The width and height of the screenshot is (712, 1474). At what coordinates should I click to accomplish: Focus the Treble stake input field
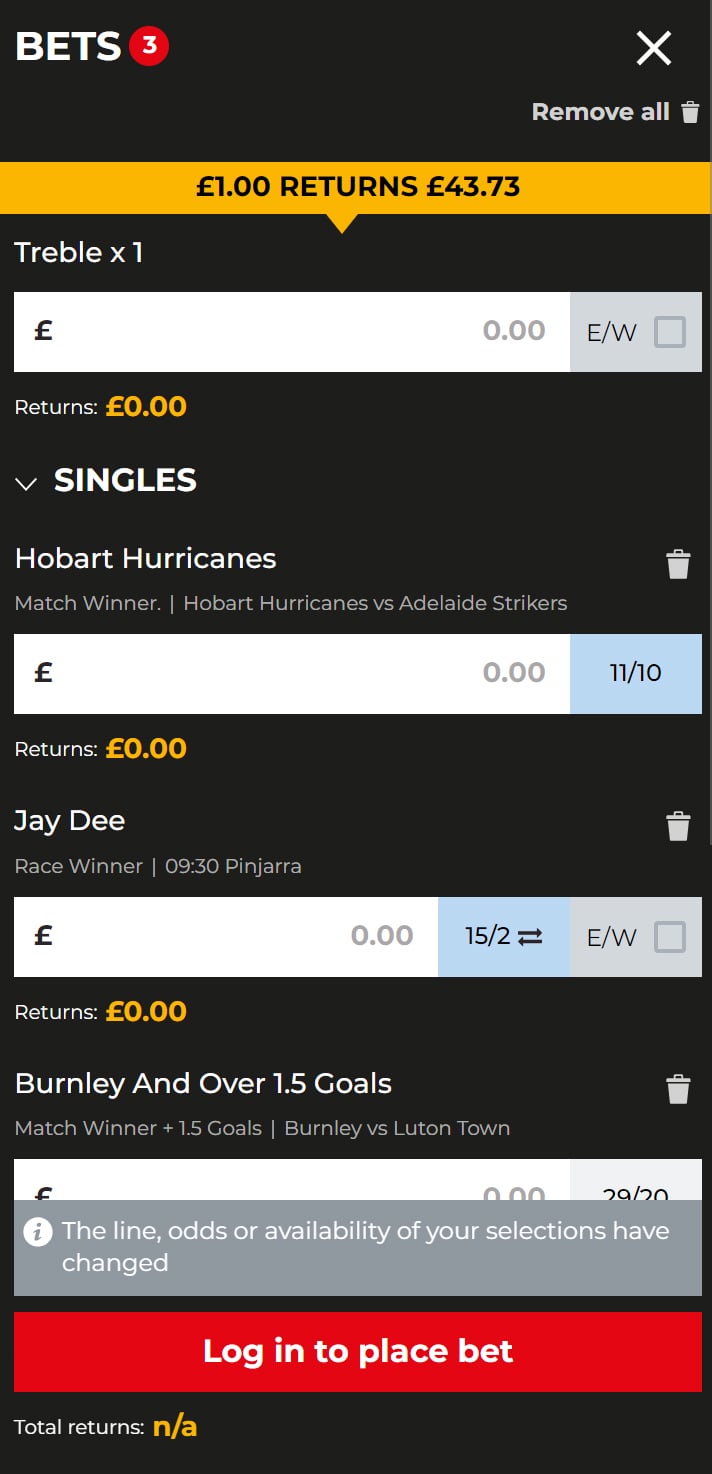292,332
